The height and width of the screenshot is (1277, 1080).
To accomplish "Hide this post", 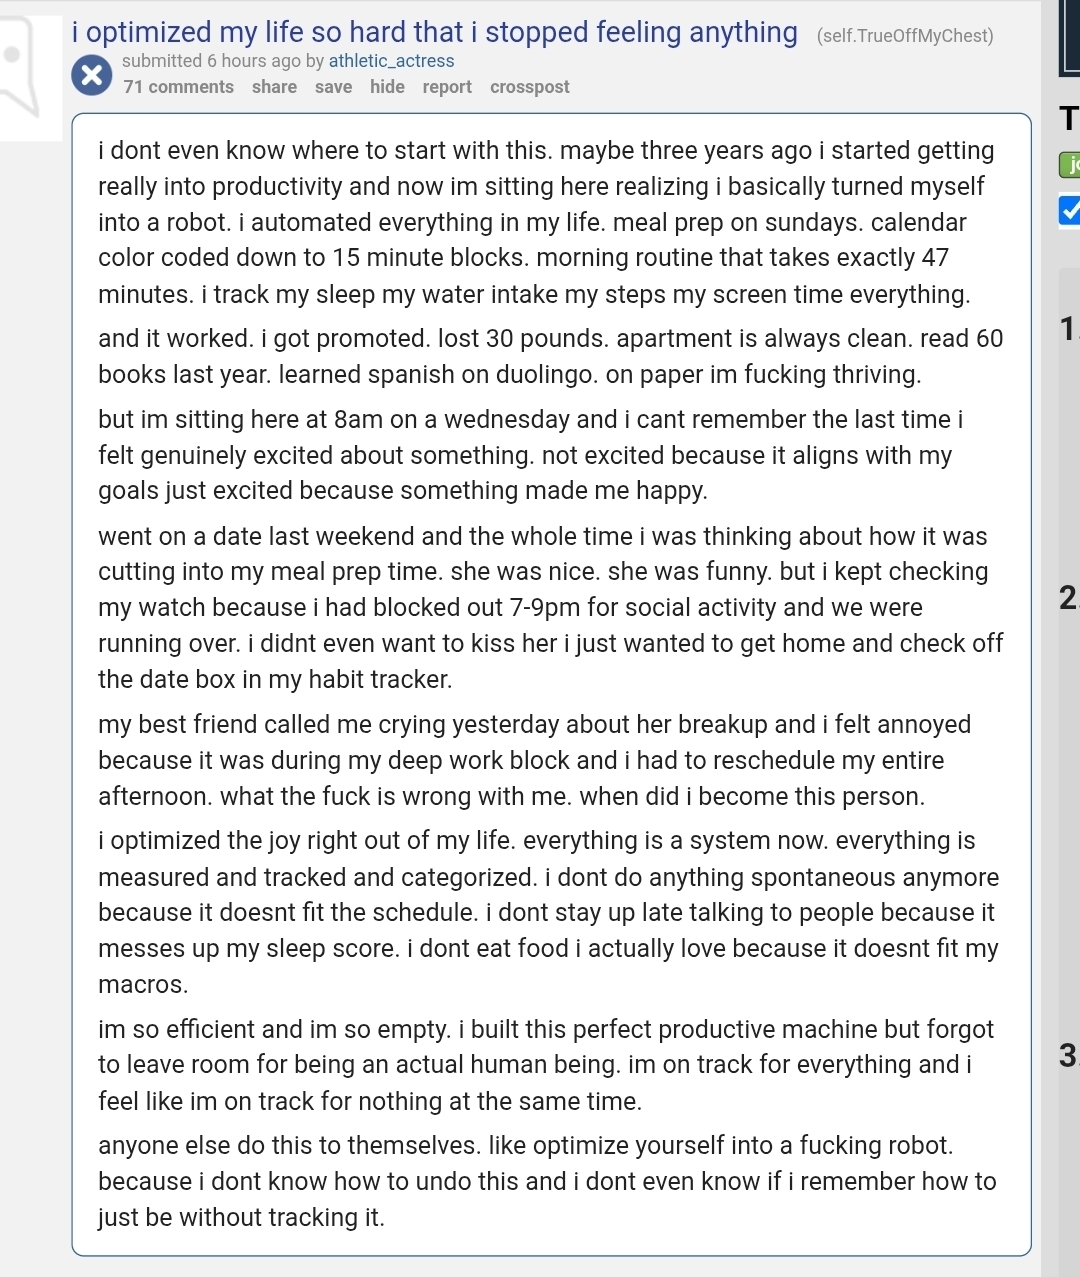I will pyautogui.click(x=387, y=87).
